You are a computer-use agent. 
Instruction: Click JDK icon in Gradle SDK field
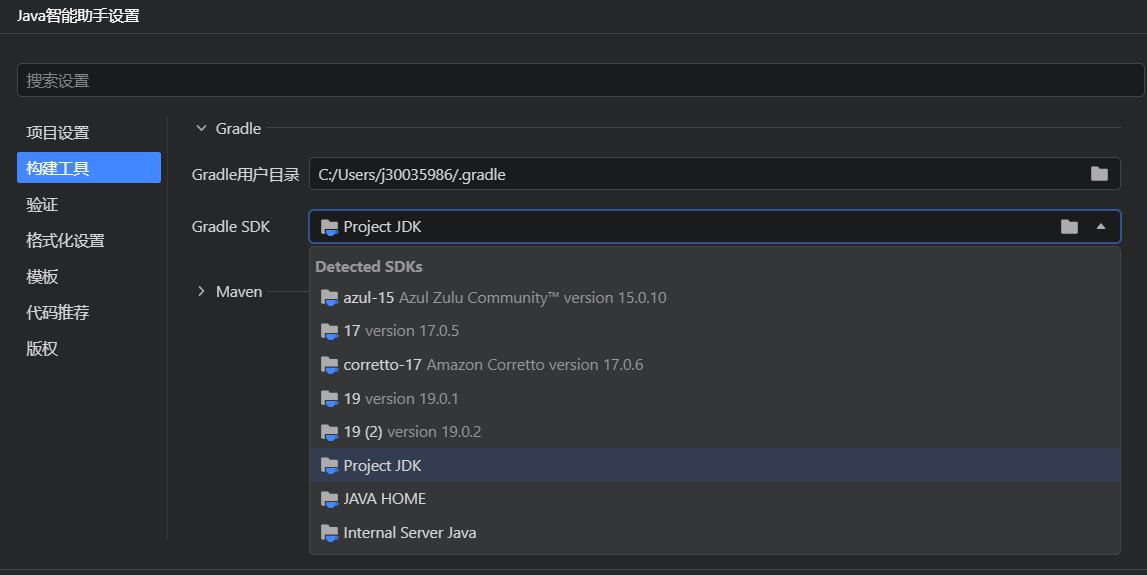pyautogui.click(x=329, y=227)
